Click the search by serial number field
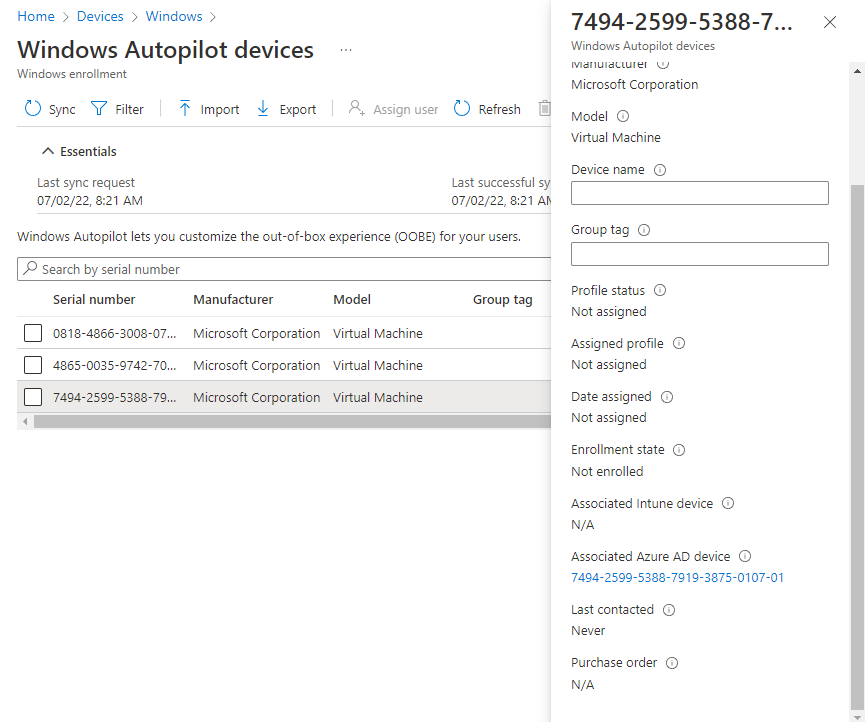 click(200, 269)
